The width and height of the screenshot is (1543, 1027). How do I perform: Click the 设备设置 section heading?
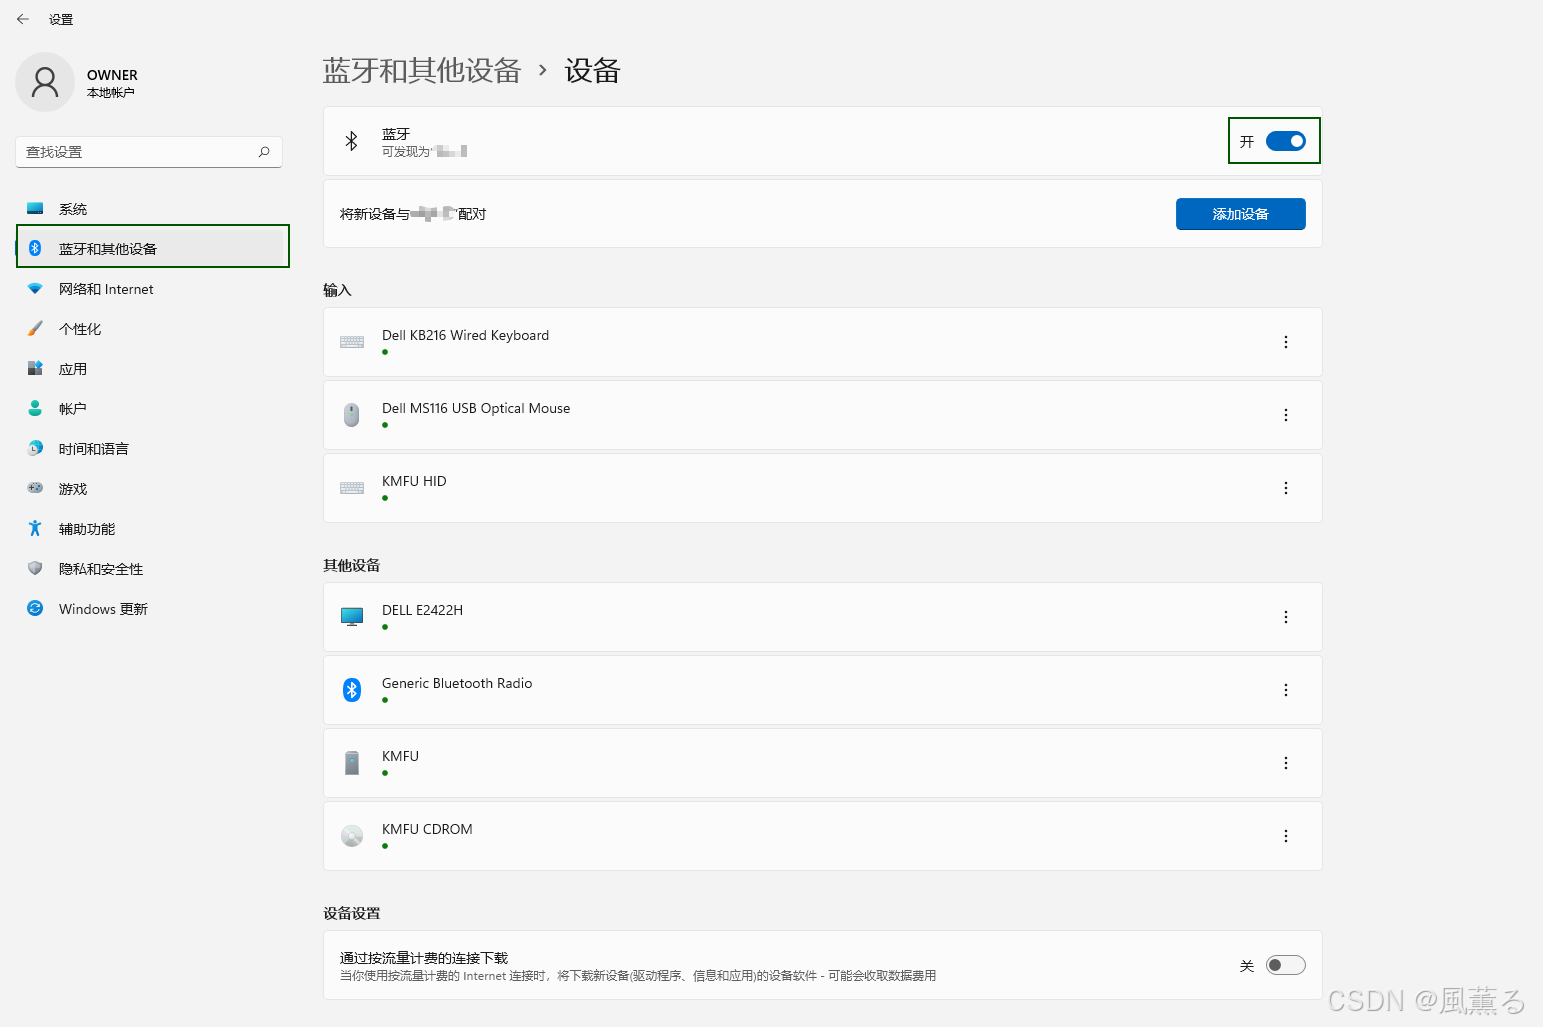coord(351,913)
